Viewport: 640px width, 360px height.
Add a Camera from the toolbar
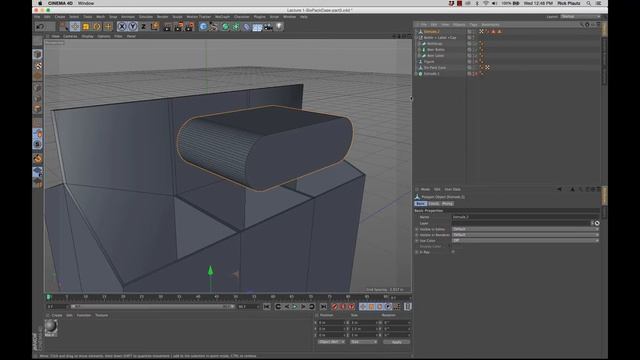[x=268, y=27]
